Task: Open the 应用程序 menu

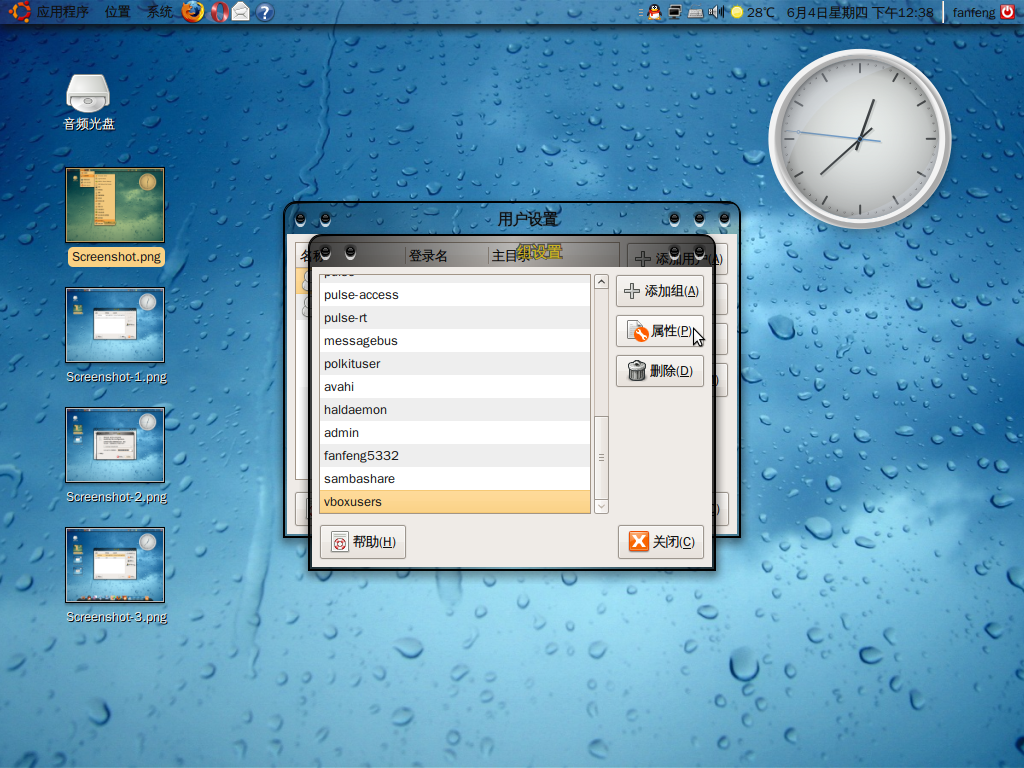Action: click(x=62, y=12)
